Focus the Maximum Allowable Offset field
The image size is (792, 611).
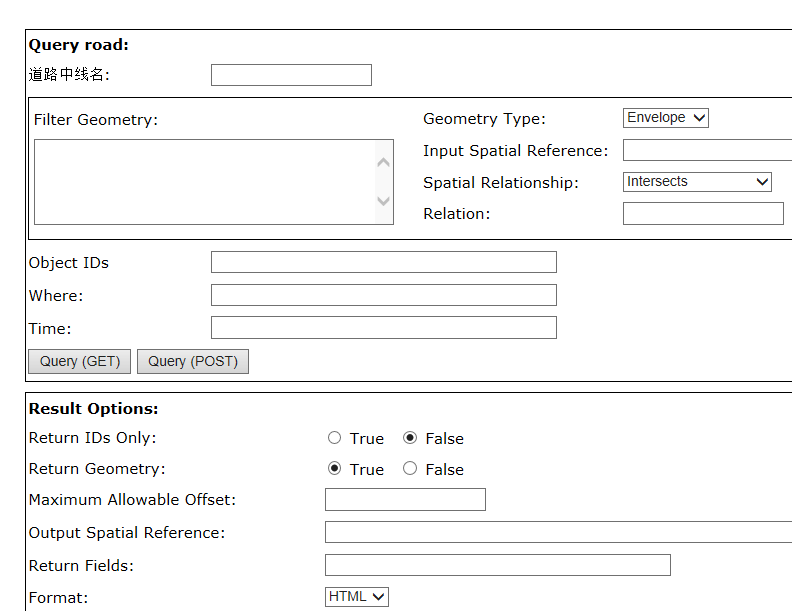405,500
